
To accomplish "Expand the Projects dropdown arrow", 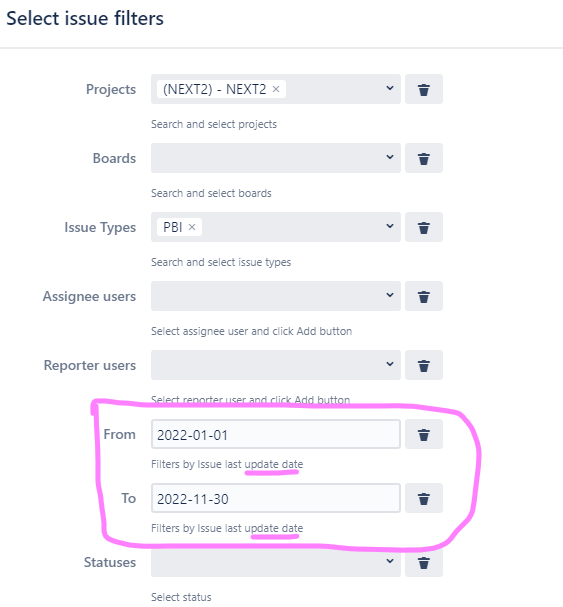I will tap(390, 88).
